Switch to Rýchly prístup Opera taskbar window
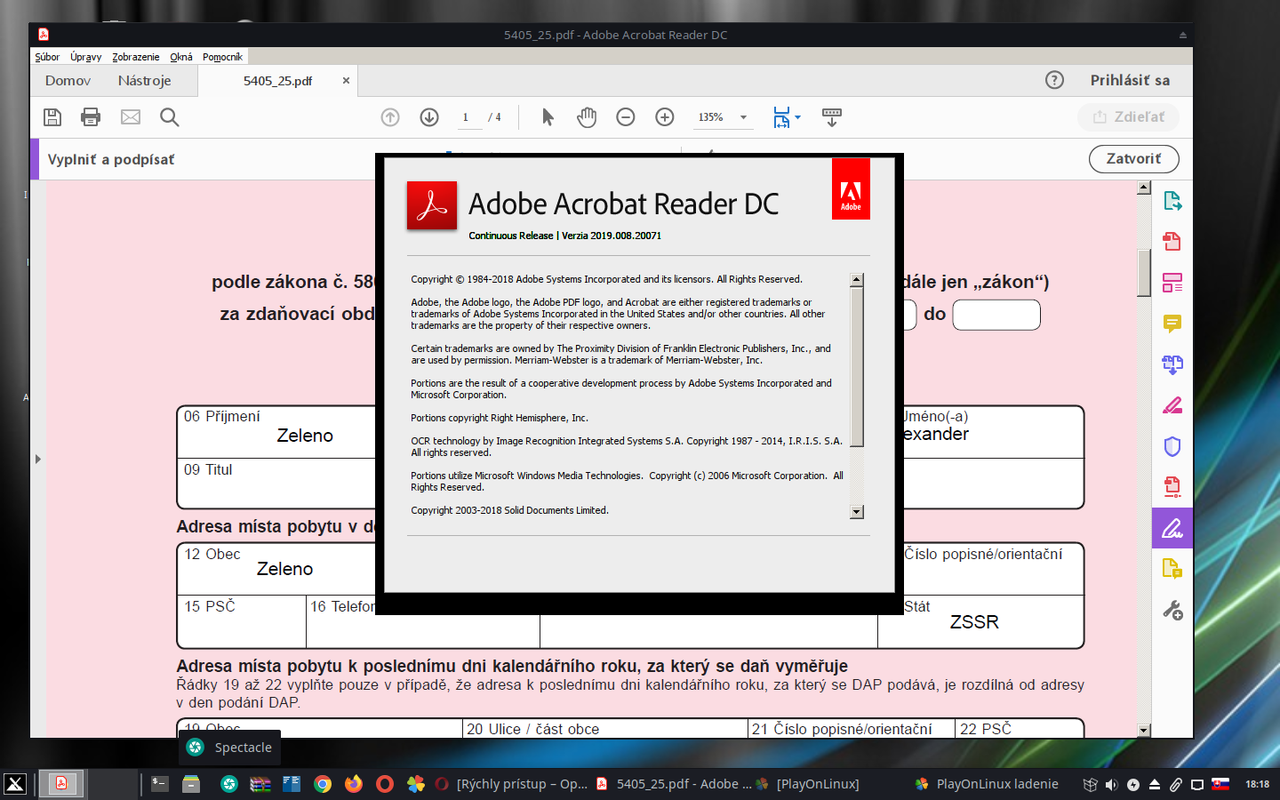The image size is (1280, 800). (510, 784)
